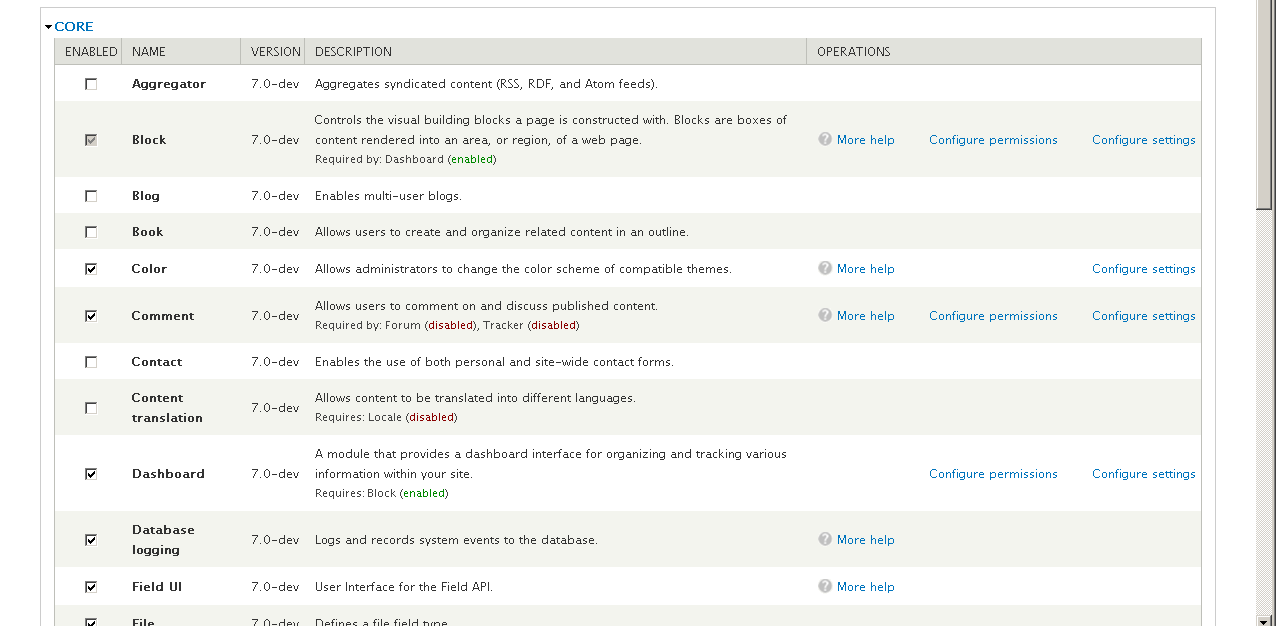Viewport: 1276px width, 626px height.
Task: Open Configure permissions for Block
Action: (x=993, y=140)
